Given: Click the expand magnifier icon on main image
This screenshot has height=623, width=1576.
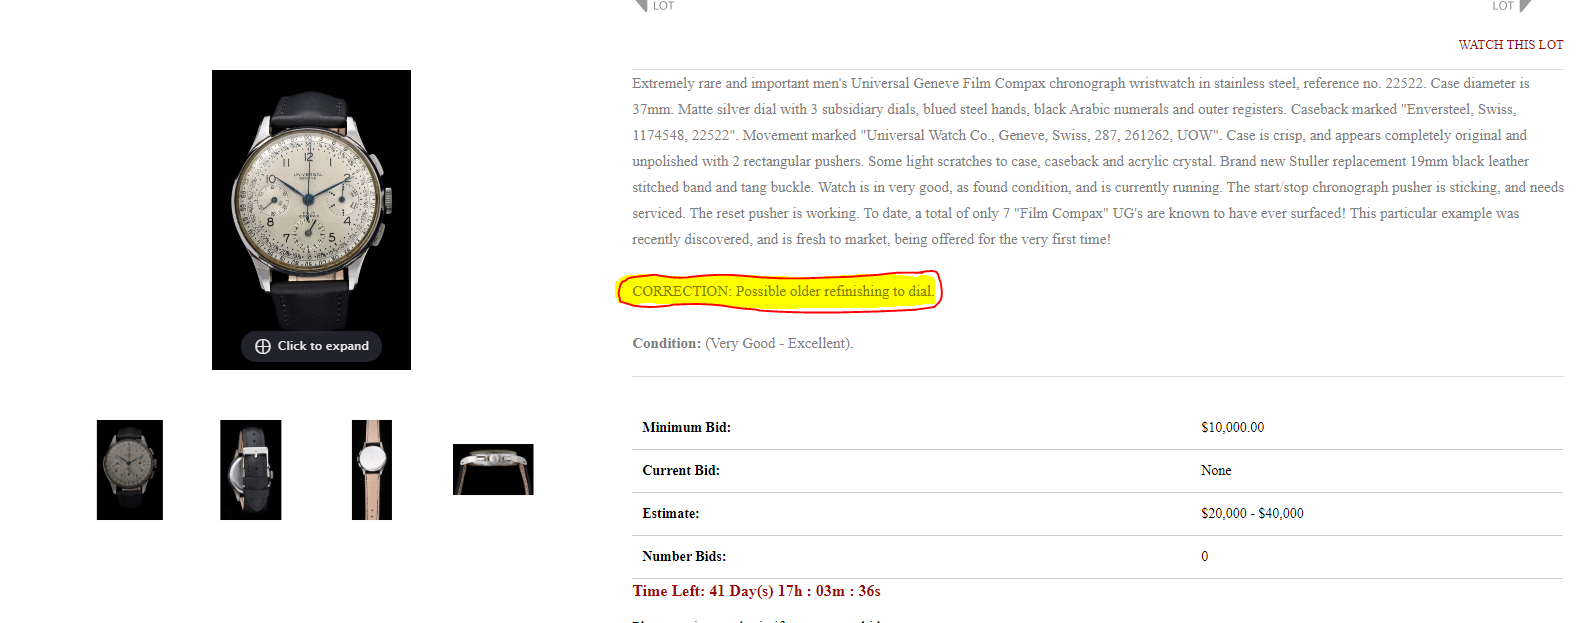Looking at the screenshot, I should (x=263, y=346).
